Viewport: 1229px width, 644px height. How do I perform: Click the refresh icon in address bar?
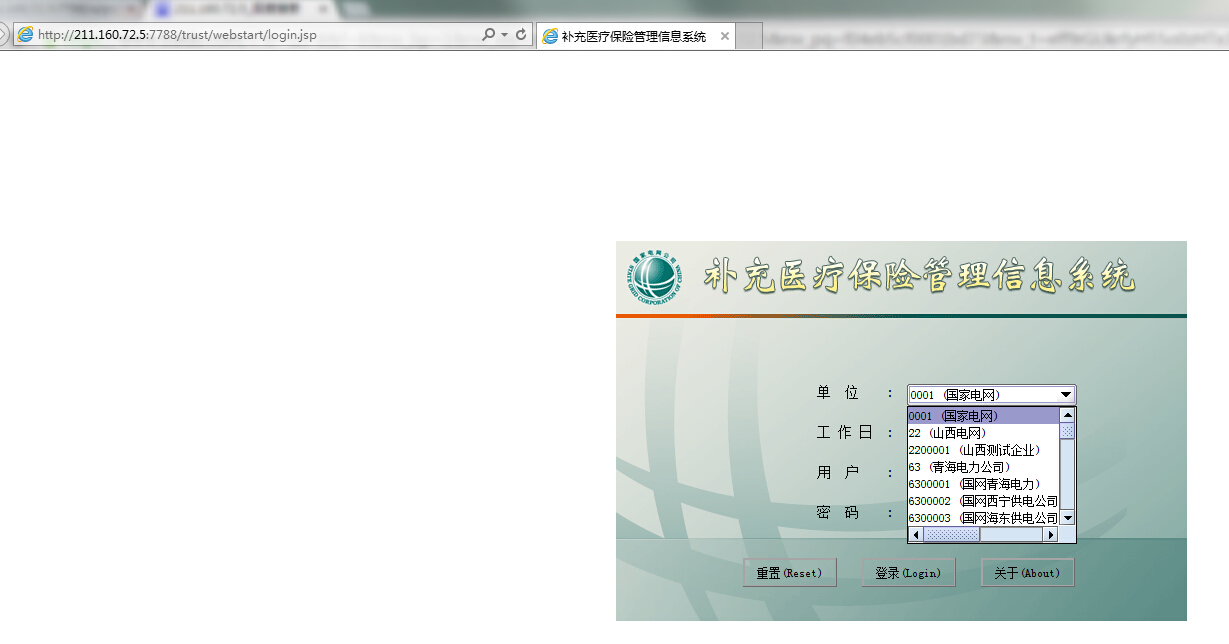521,34
